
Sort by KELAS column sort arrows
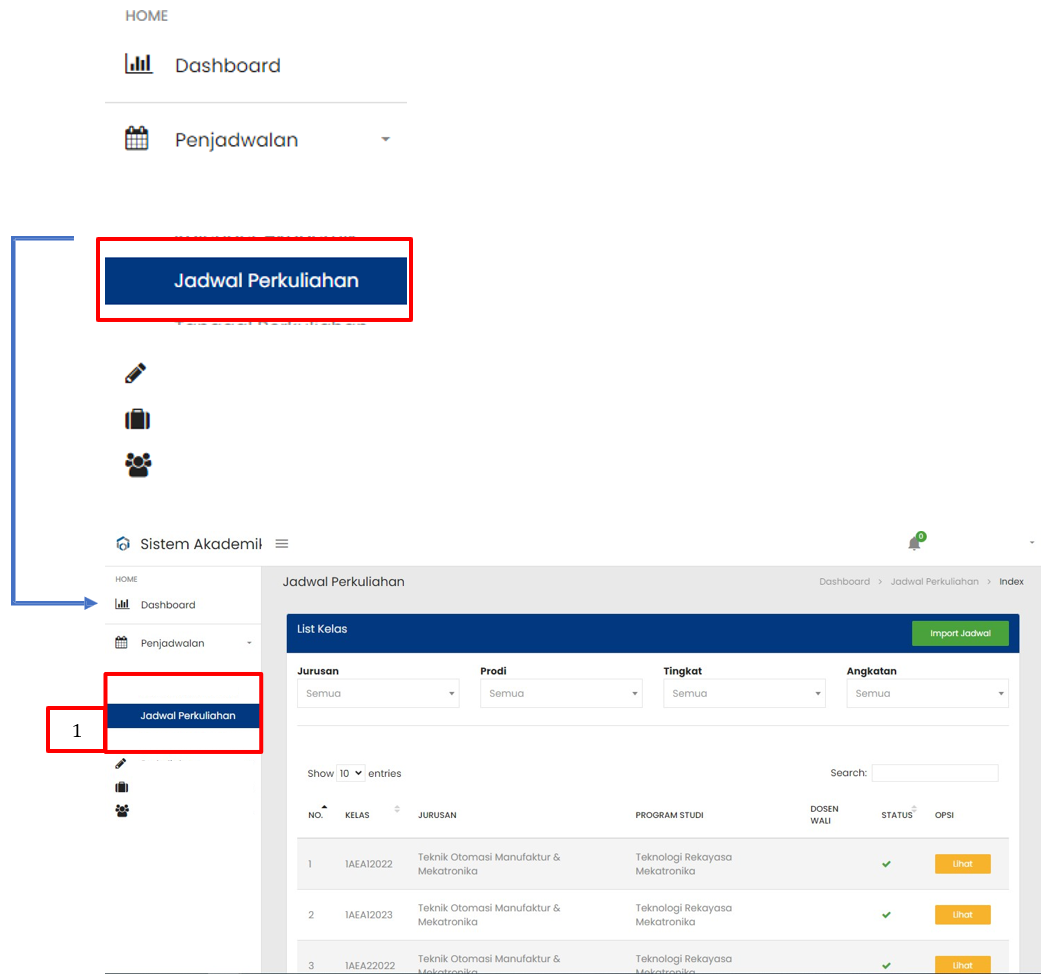[397, 809]
